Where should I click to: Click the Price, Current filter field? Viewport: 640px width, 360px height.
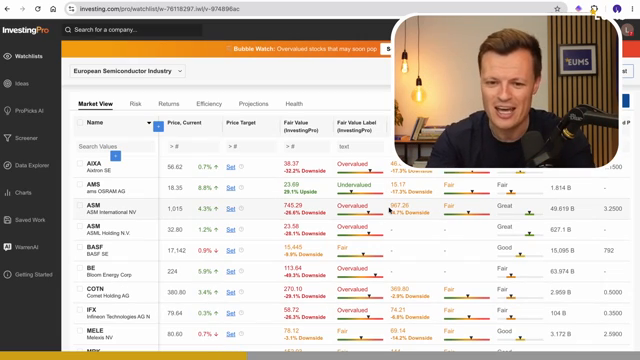tap(193, 147)
